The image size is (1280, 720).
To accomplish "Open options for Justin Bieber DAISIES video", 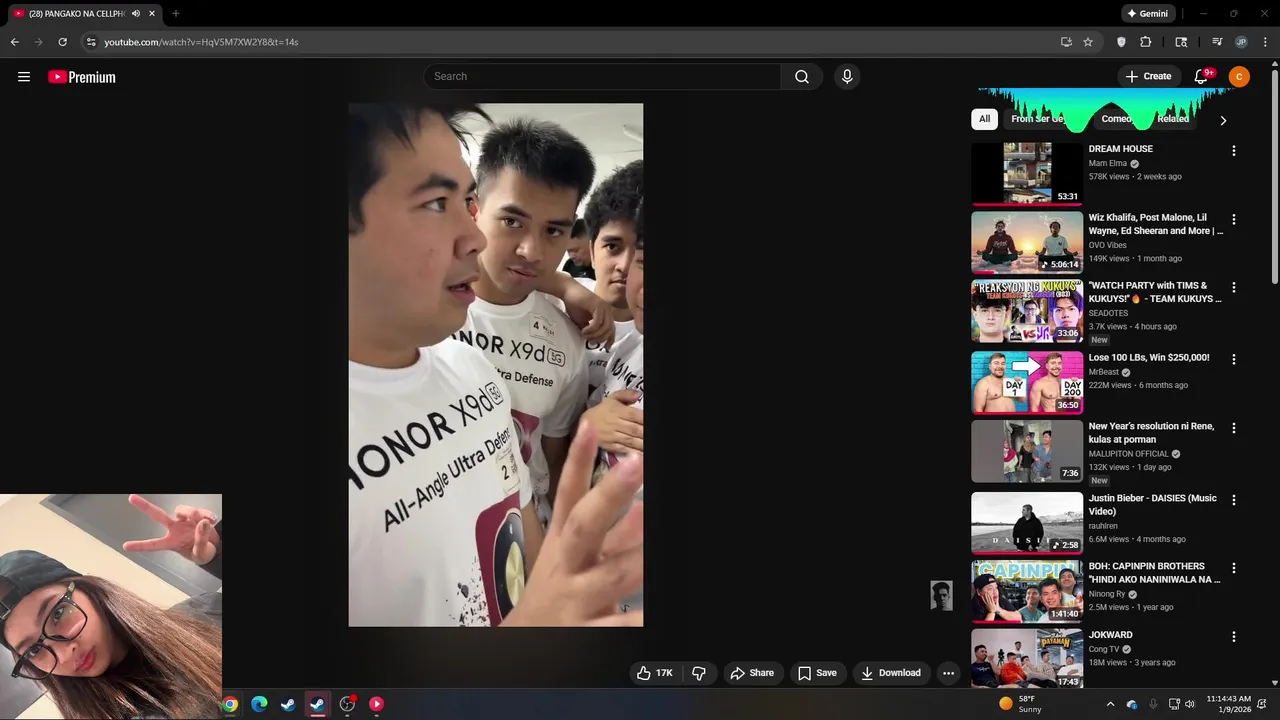I will 1234,500.
